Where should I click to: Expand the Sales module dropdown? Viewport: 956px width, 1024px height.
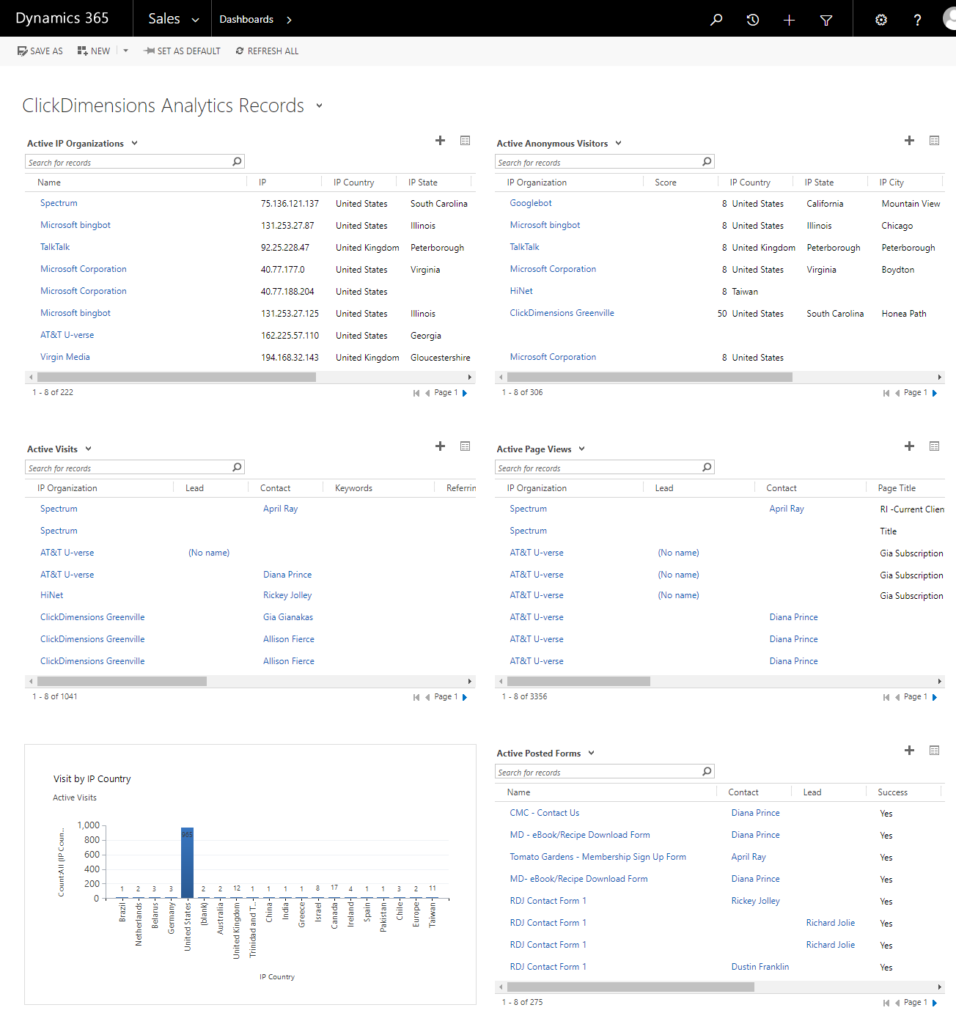point(195,20)
